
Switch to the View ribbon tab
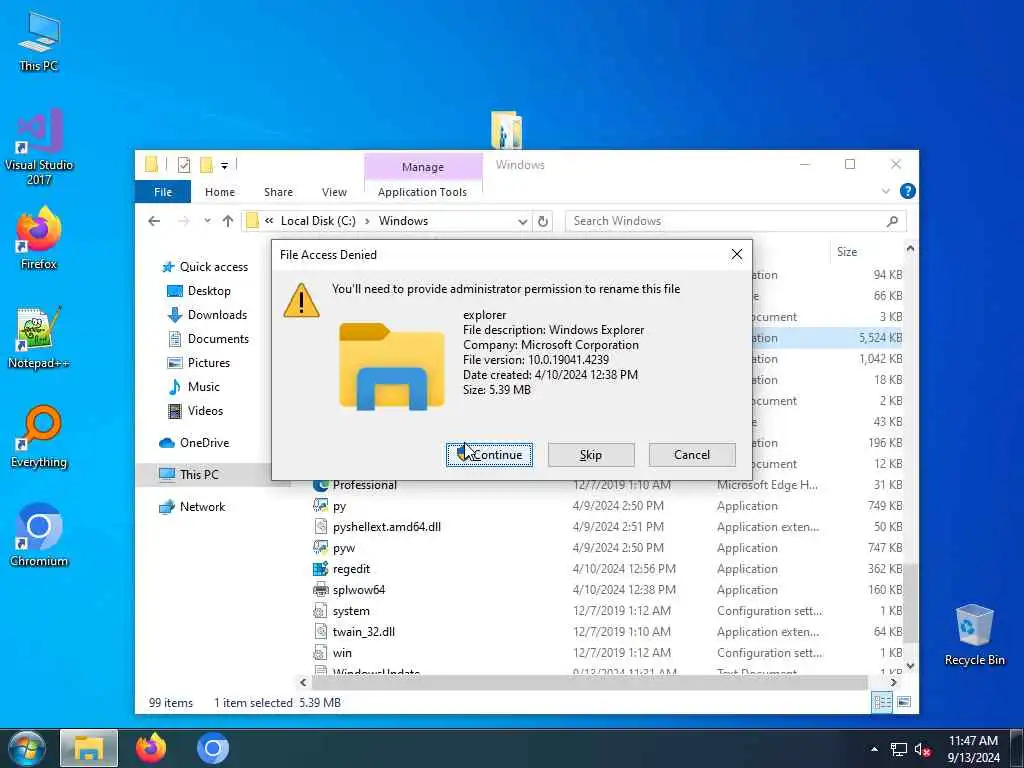coord(334,192)
